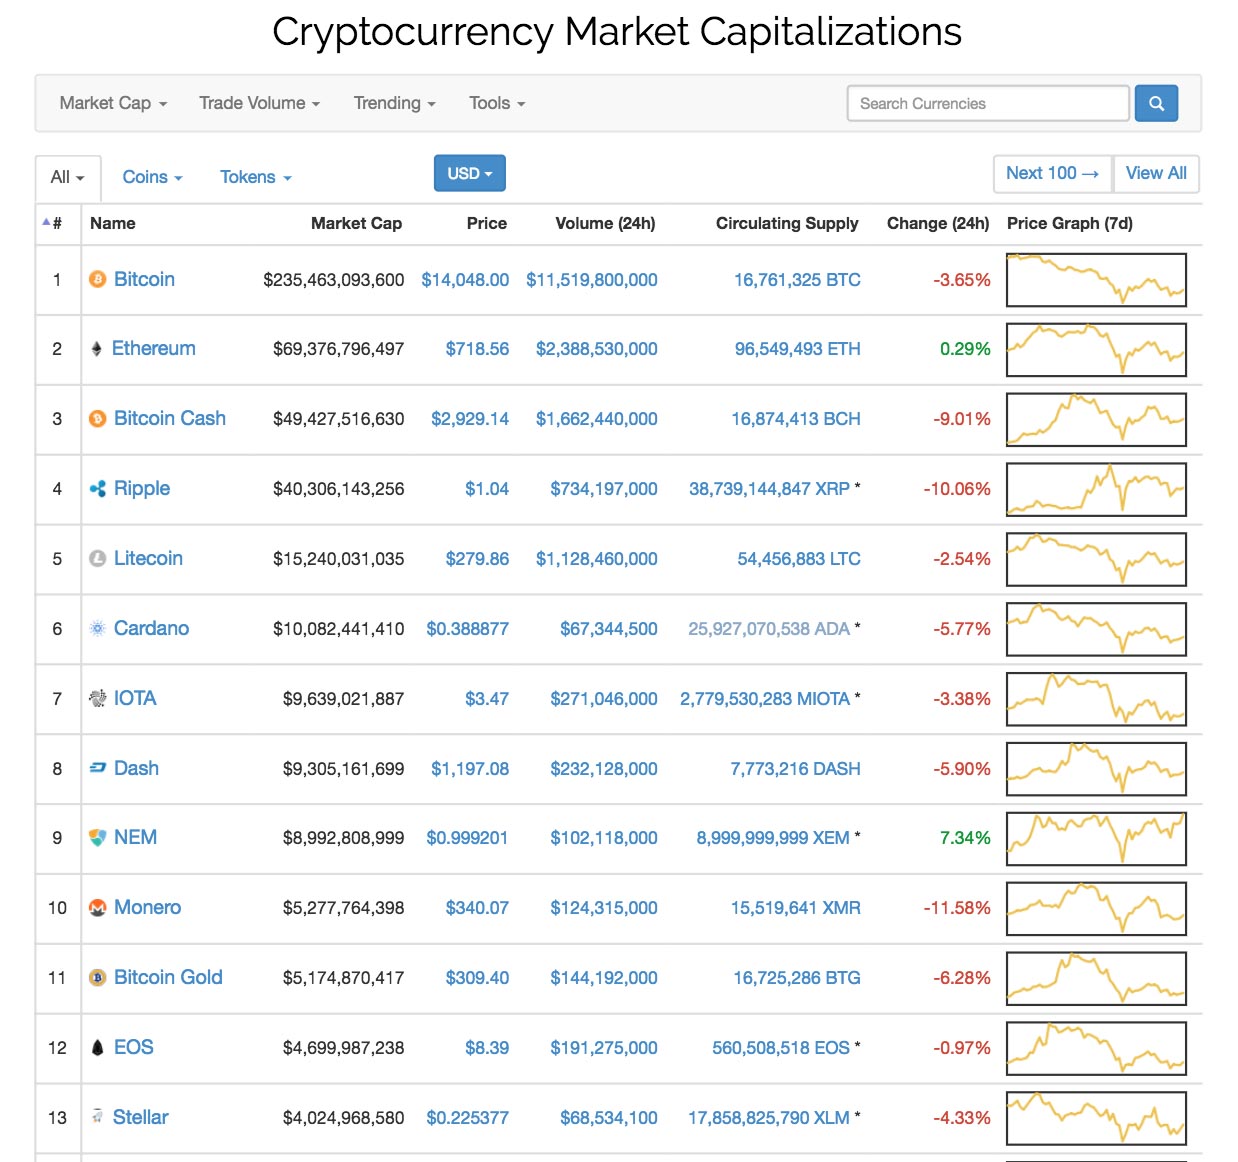Open the Ripple currency link

point(142,488)
